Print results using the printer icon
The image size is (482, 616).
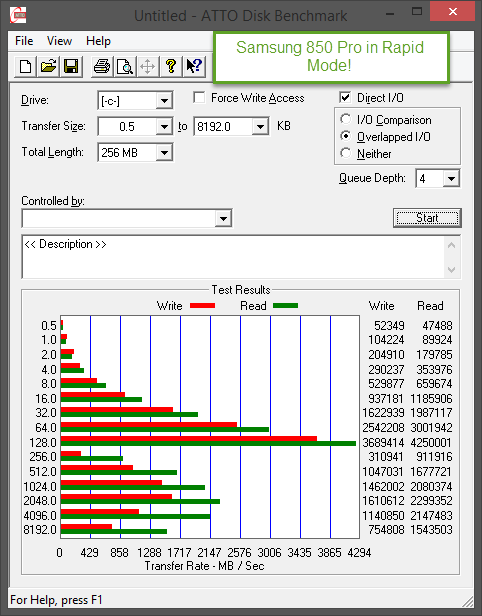pos(102,66)
